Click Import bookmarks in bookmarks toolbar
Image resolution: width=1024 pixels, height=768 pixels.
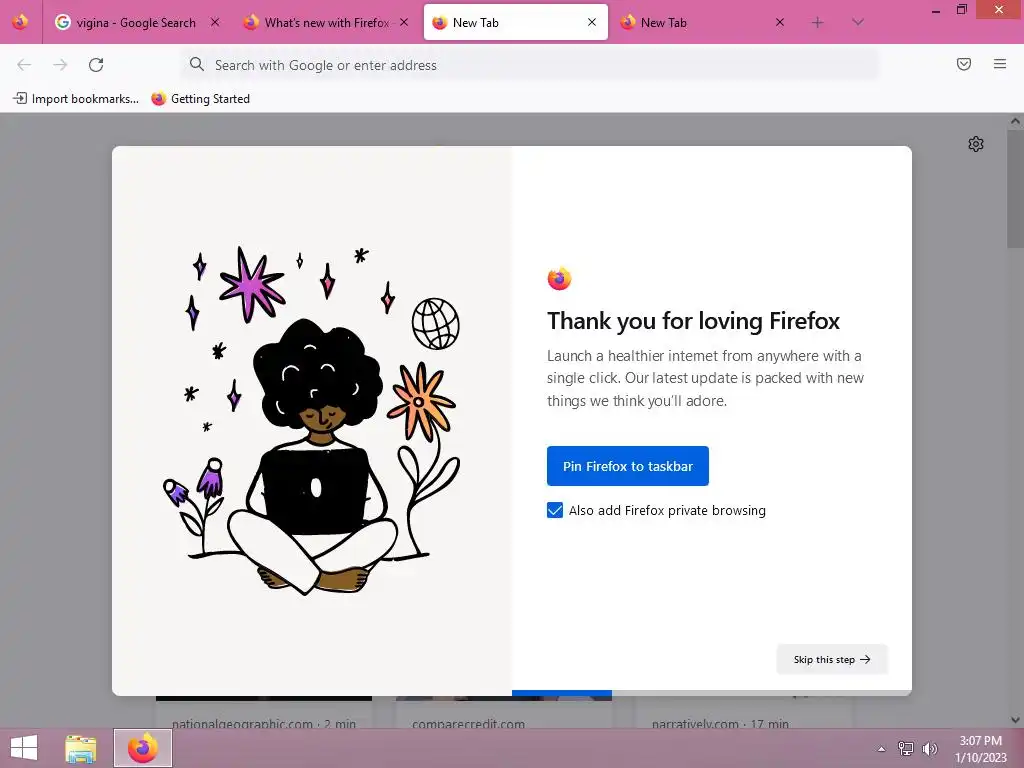click(x=76, y=99)
